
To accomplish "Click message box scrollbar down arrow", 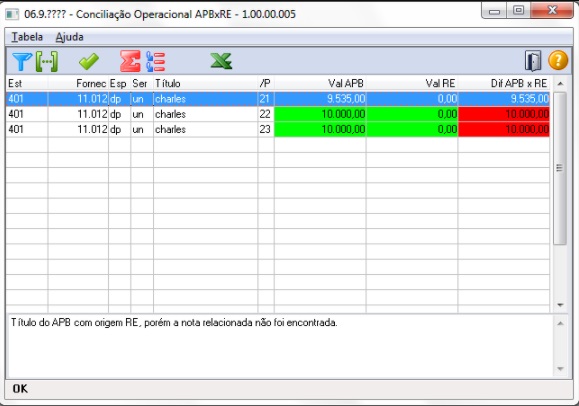I will (560, 369).
